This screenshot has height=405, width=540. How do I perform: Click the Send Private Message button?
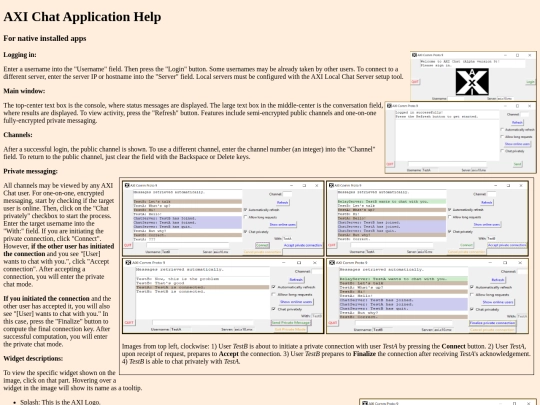tap(291, 323)
